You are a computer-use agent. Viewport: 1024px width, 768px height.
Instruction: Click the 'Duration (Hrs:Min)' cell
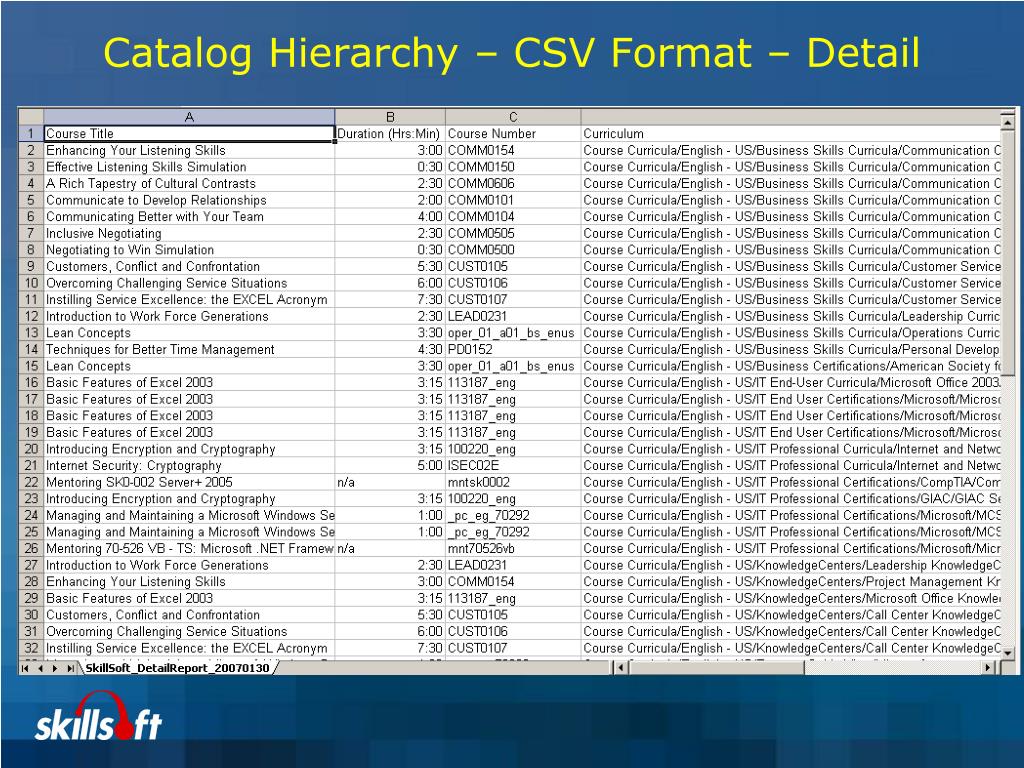tap(391, 134)
